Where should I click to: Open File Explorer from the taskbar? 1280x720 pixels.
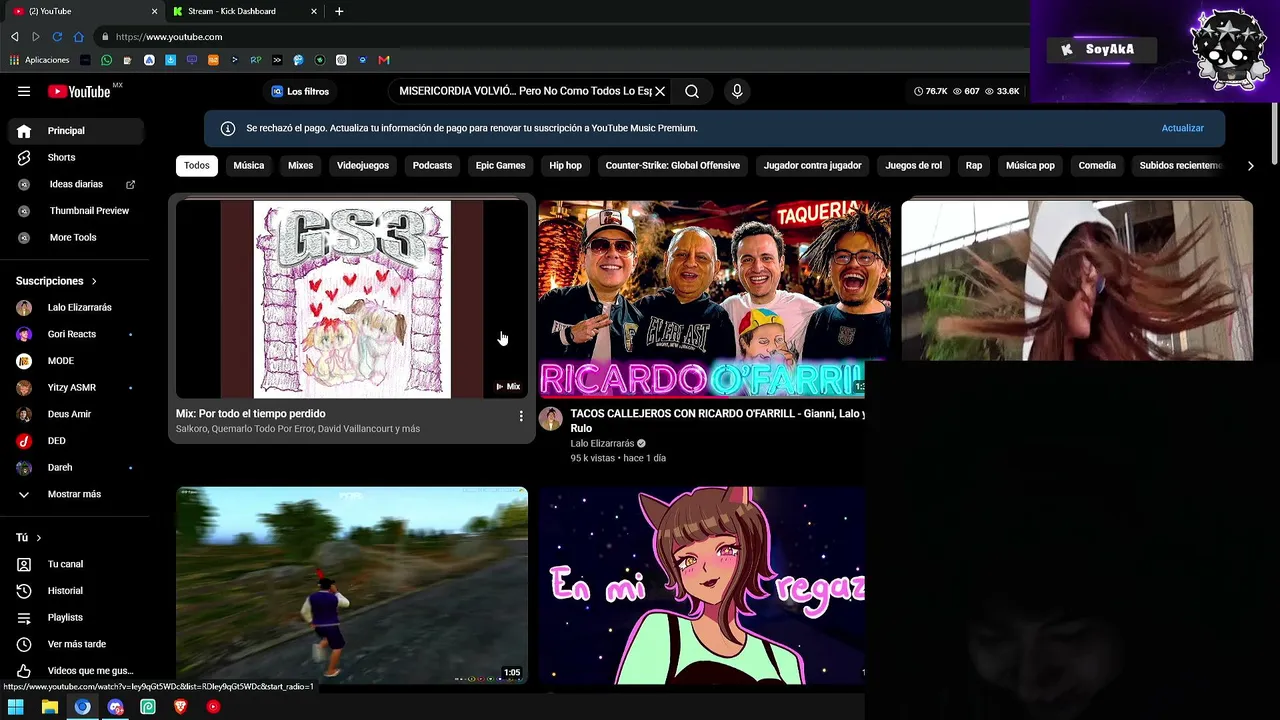tap(49, 707)
